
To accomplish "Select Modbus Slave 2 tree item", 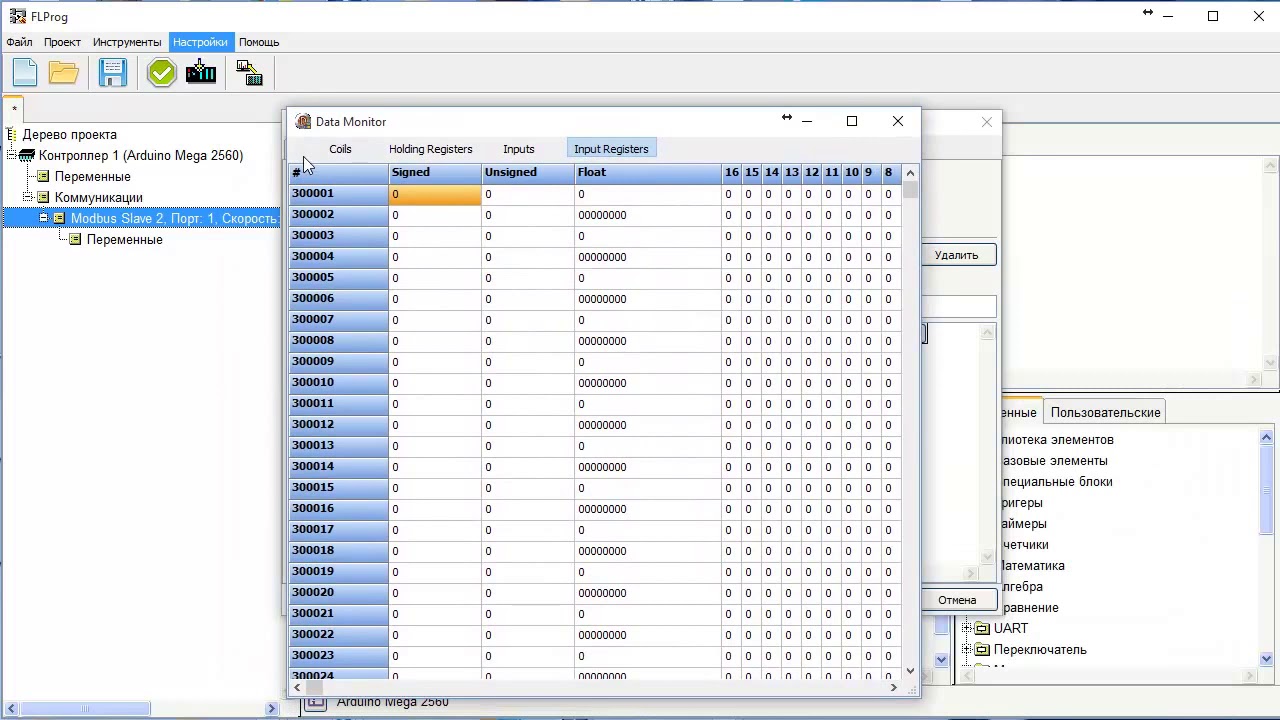I will [173, 218].
